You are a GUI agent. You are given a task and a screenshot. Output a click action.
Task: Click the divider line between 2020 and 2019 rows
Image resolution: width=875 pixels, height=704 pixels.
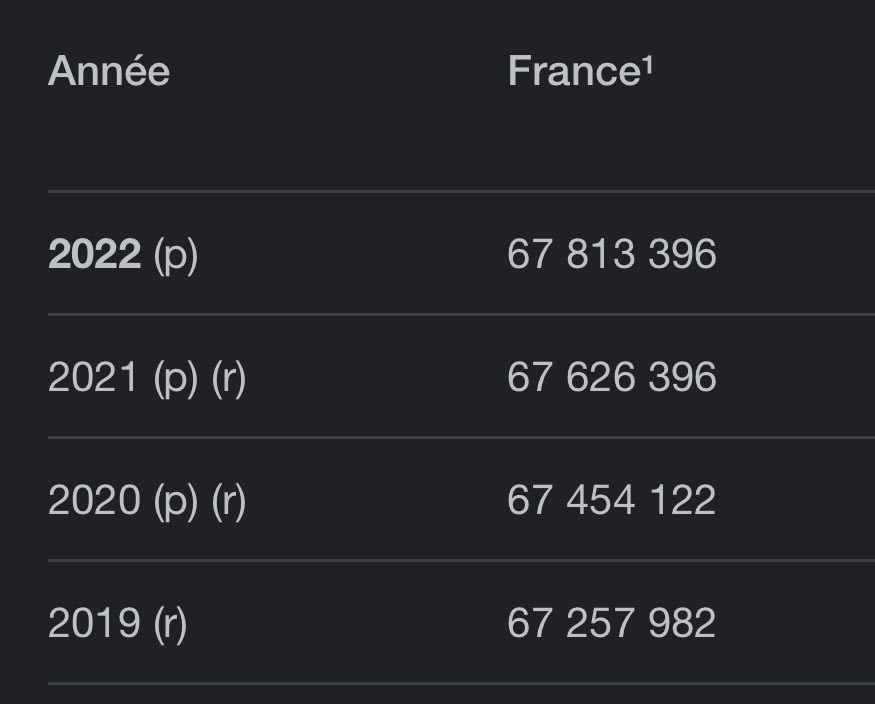(460, 560)
